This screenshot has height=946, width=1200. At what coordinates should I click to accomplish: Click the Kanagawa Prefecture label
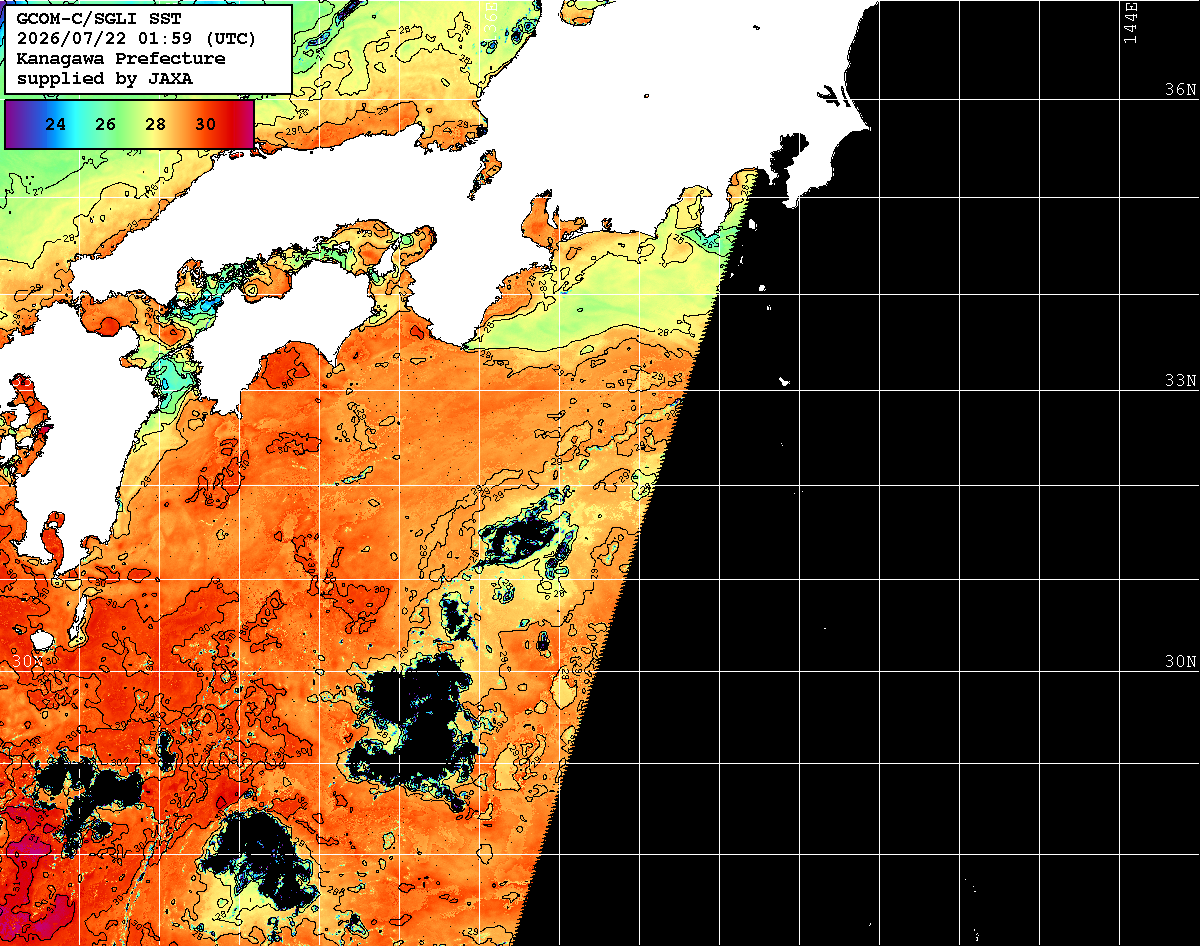(120, 59)
